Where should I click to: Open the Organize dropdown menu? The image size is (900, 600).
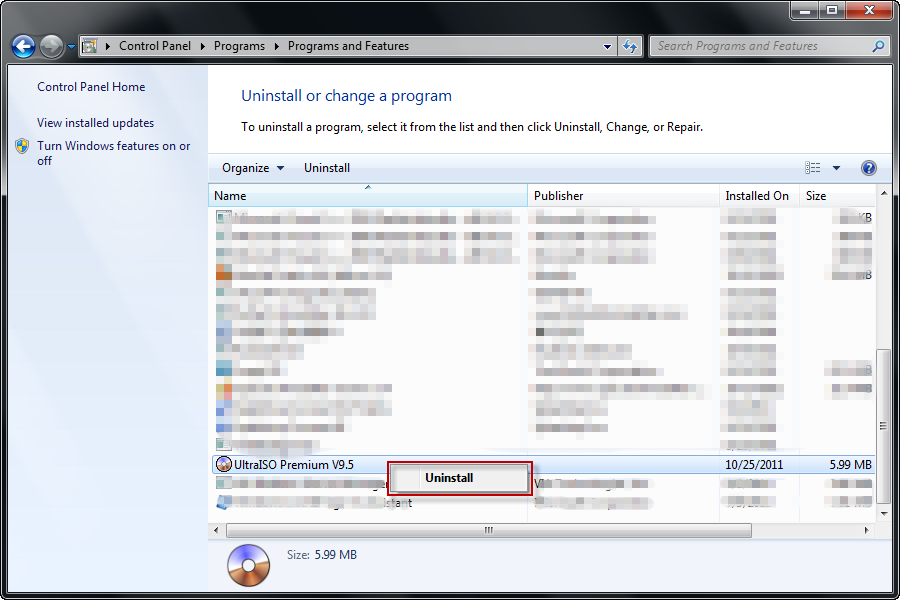(x=253, y=168)
